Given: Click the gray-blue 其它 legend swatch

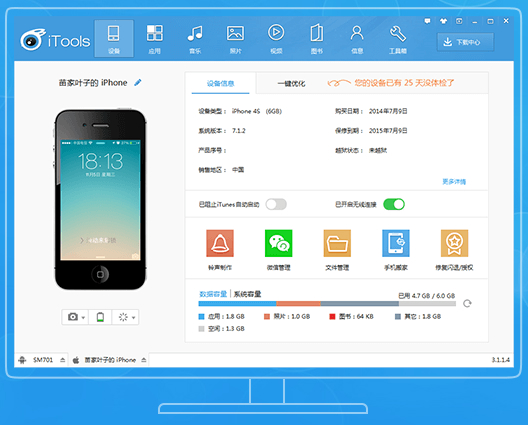Looking at the screenshot, I should click(x=398, y=317).
